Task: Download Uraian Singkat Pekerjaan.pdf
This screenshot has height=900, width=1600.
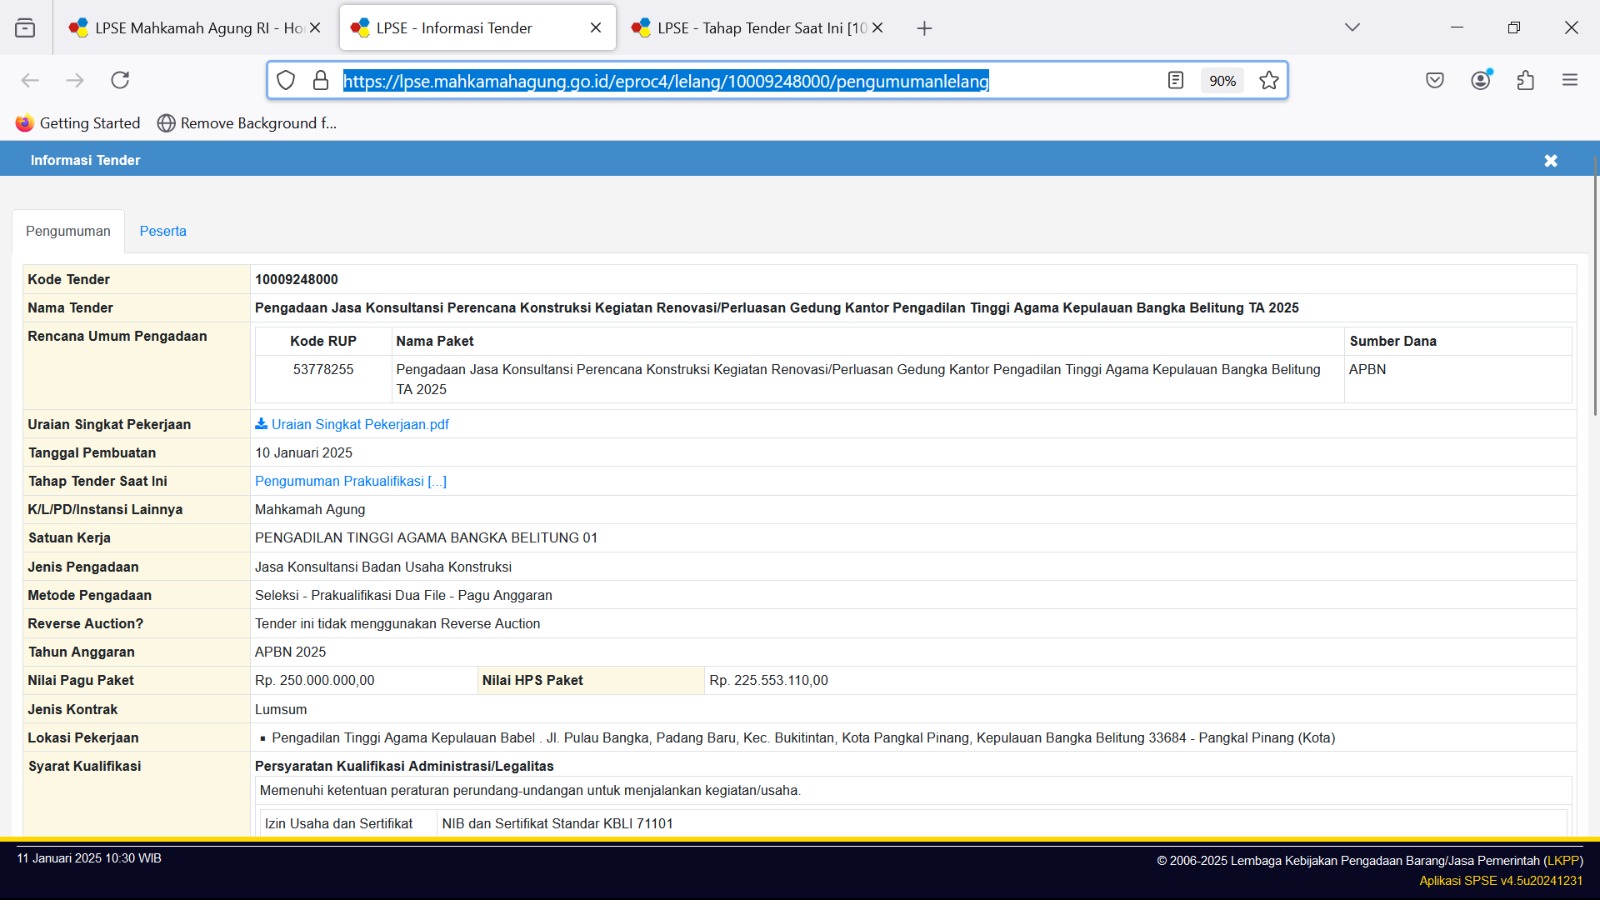Action: [352, 424]
